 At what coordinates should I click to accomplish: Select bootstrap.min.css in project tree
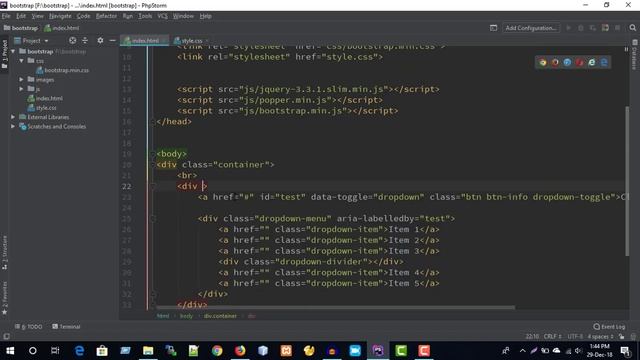pyautogui.click(x=62, y=70)
